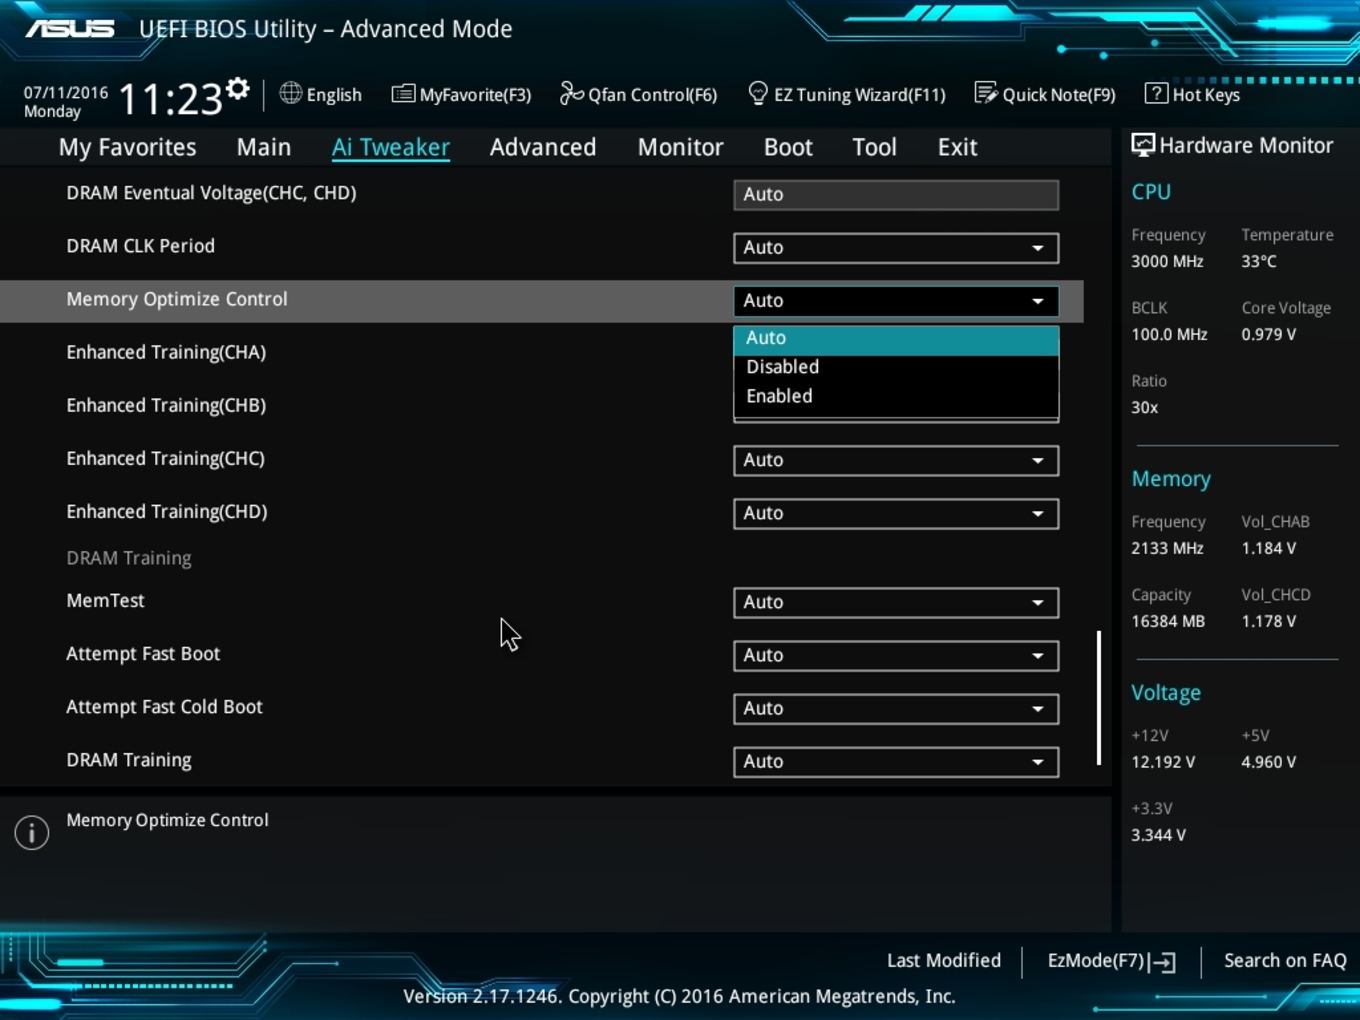
Task: Click the Hardware Monitor display icon
Action: [x=1142, y=145]
